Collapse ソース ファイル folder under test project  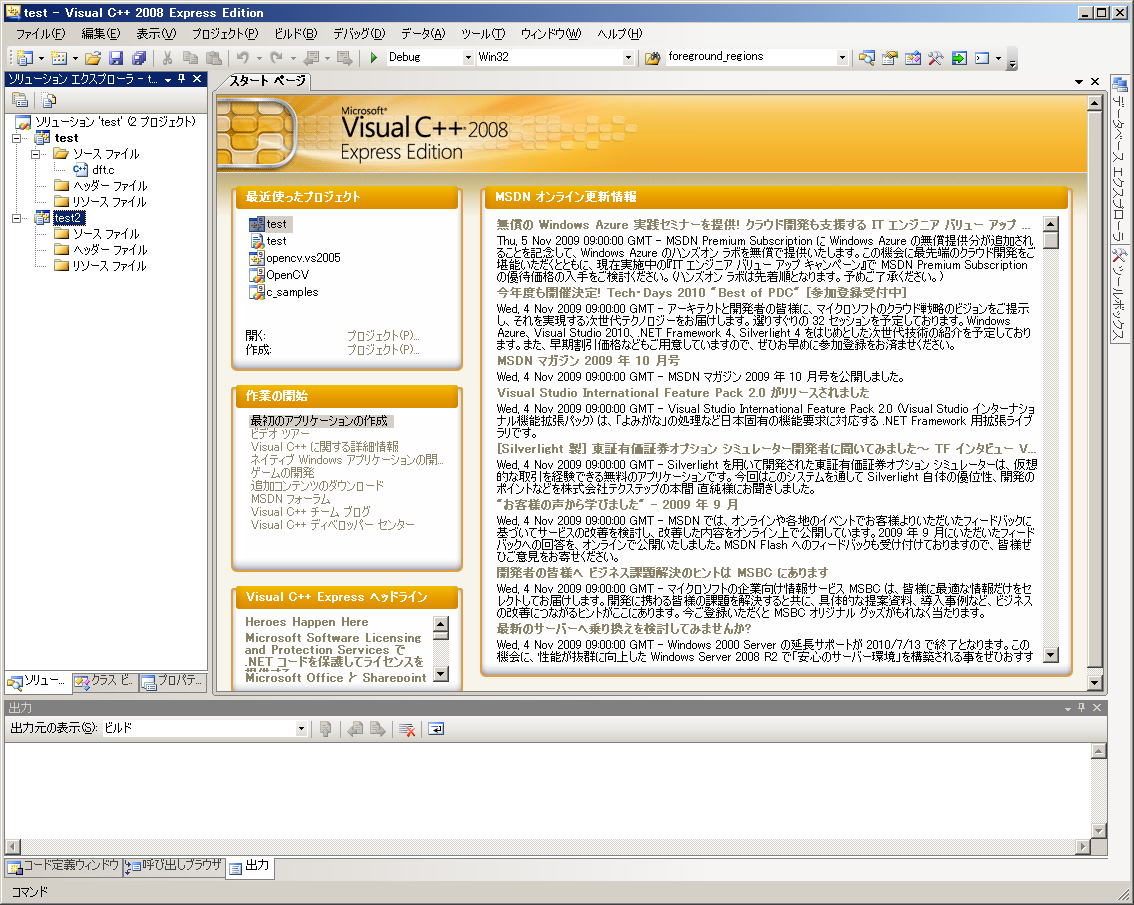point(35,154)
